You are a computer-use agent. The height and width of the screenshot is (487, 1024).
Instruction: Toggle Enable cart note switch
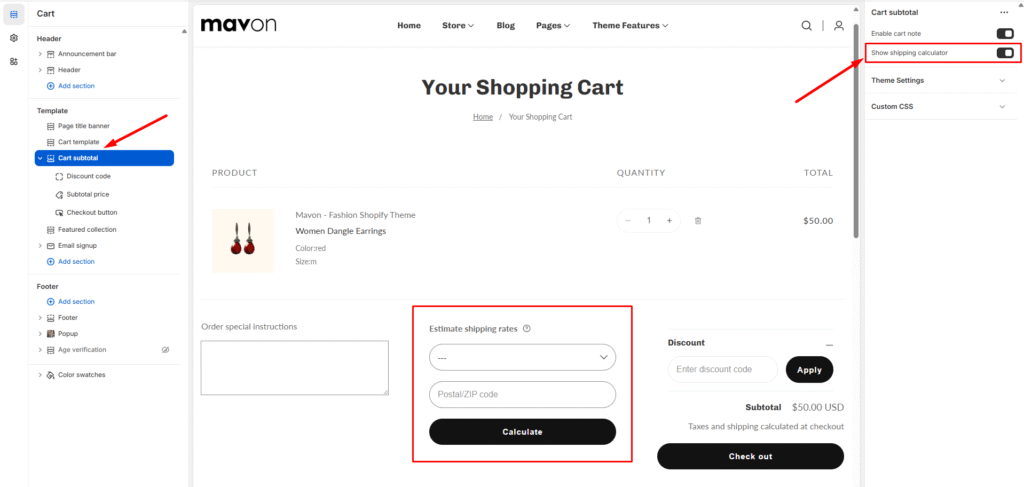(x=1004, y=34)
